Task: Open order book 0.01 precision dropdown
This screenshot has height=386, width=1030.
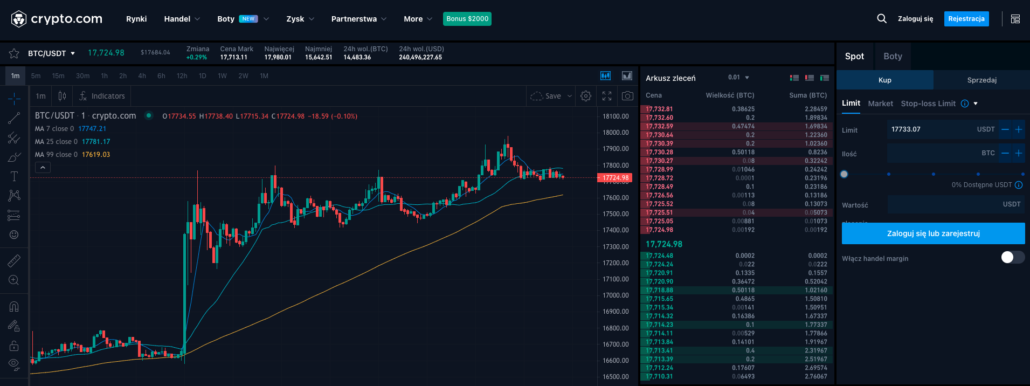Action: pyautogui.click(x=738, y=77)
